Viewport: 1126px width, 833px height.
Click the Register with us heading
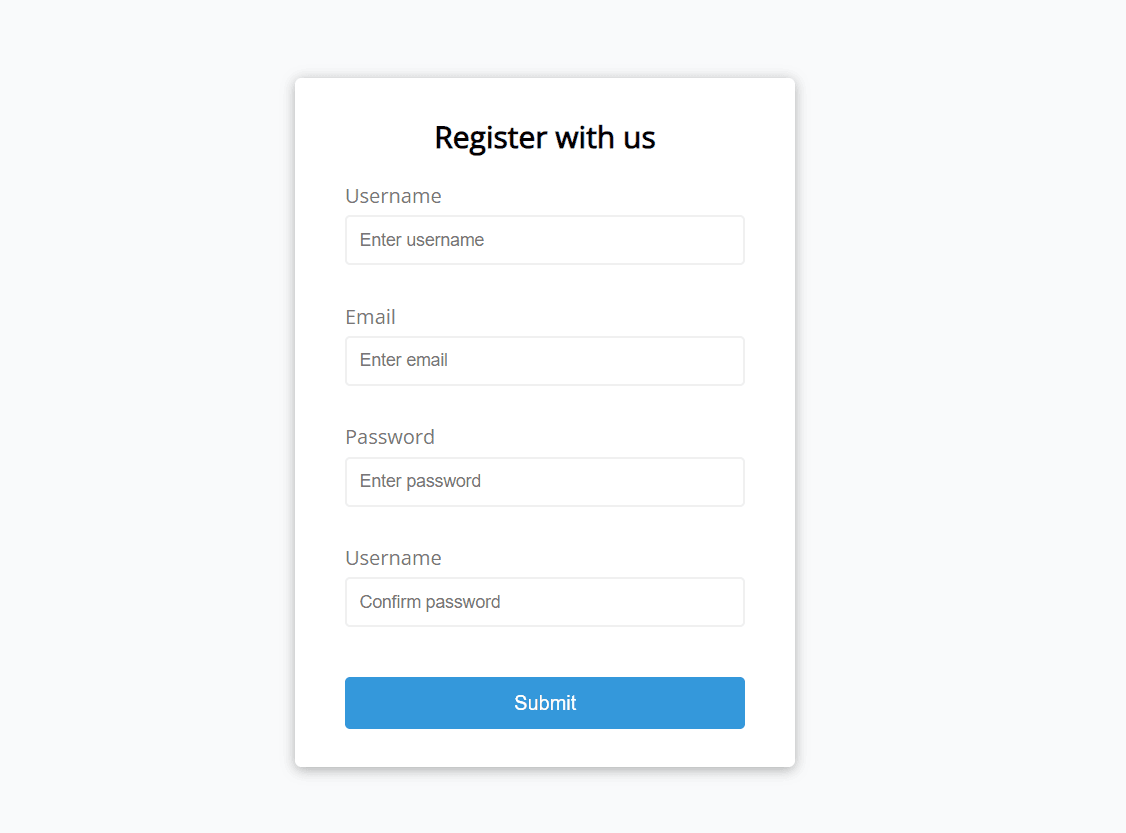click(x=545, y=138)
